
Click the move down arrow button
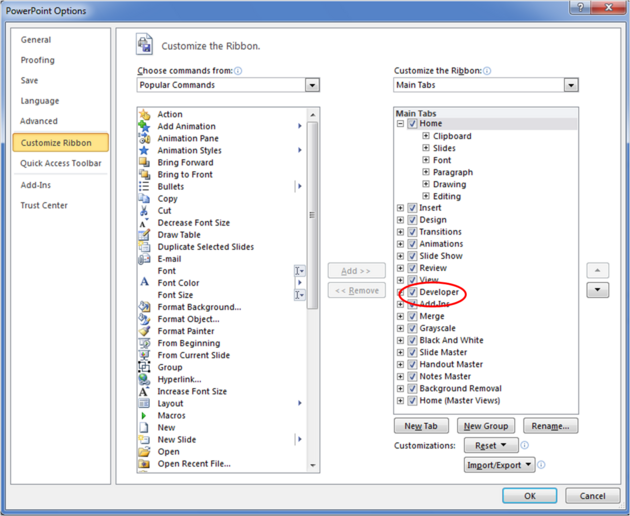pyautogui.click(x=597, y=290)
